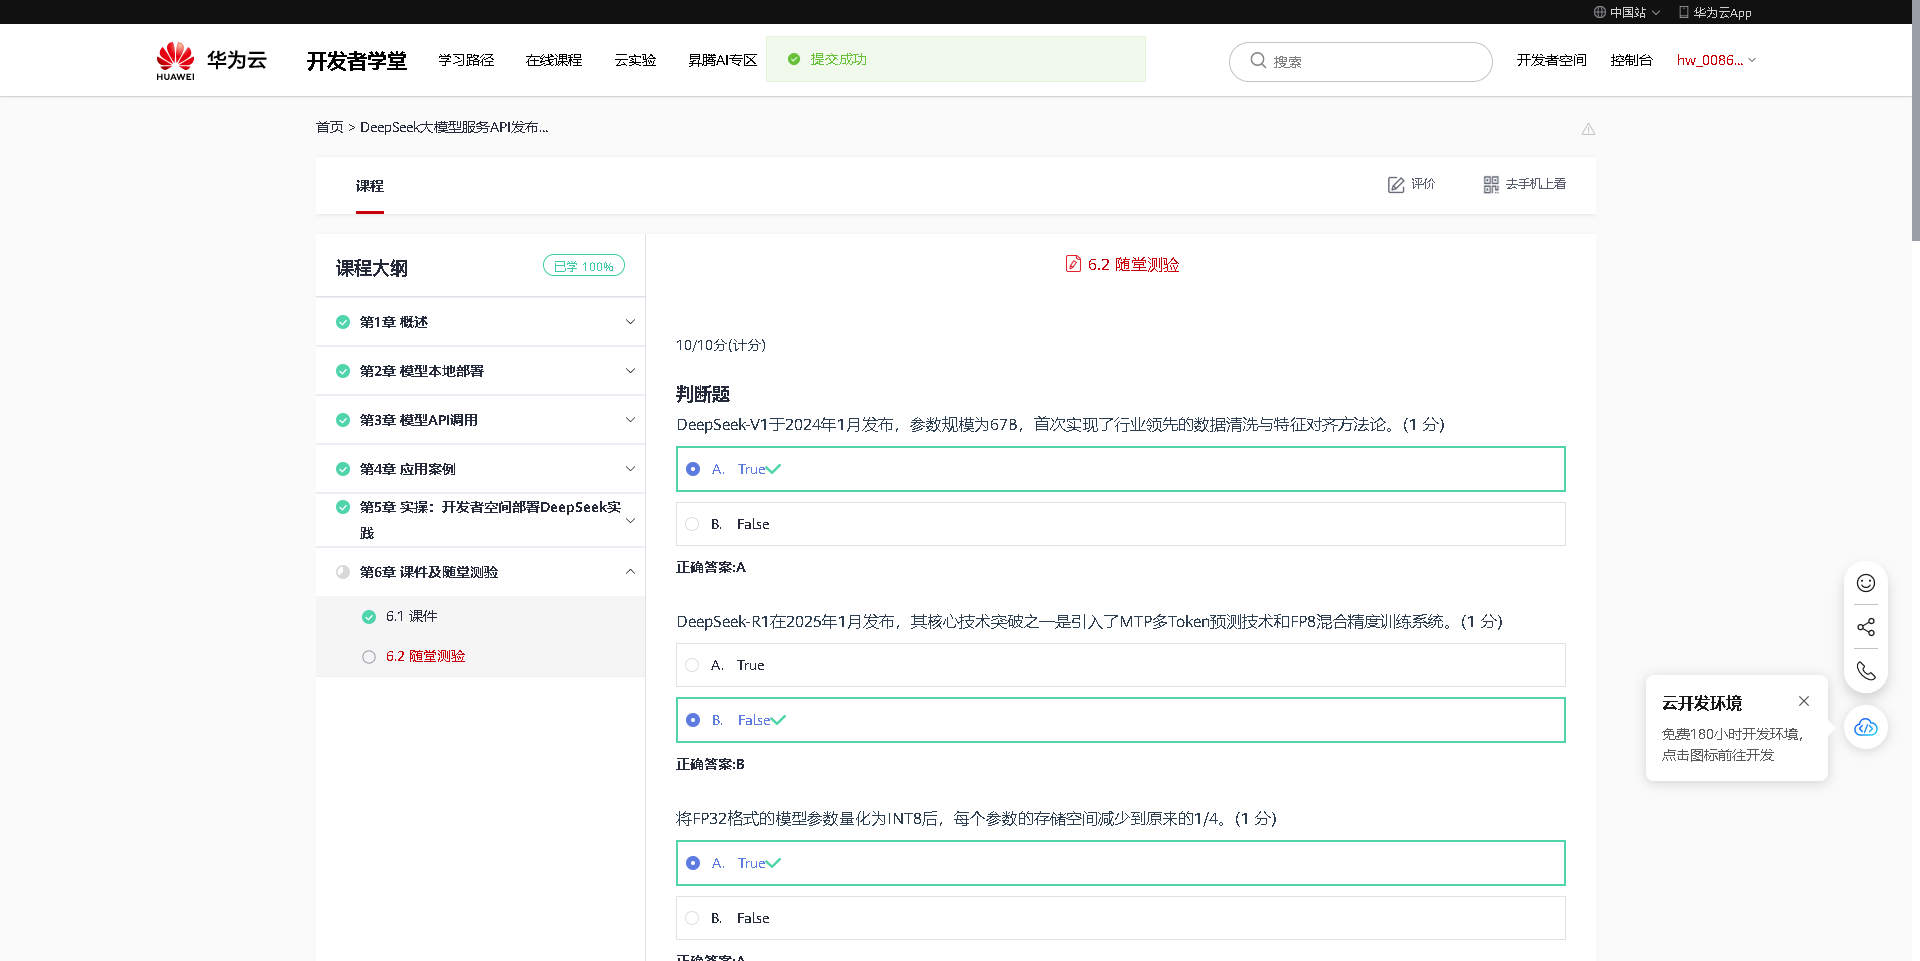Expand 第5章 实操 chapter chevron

630,521
